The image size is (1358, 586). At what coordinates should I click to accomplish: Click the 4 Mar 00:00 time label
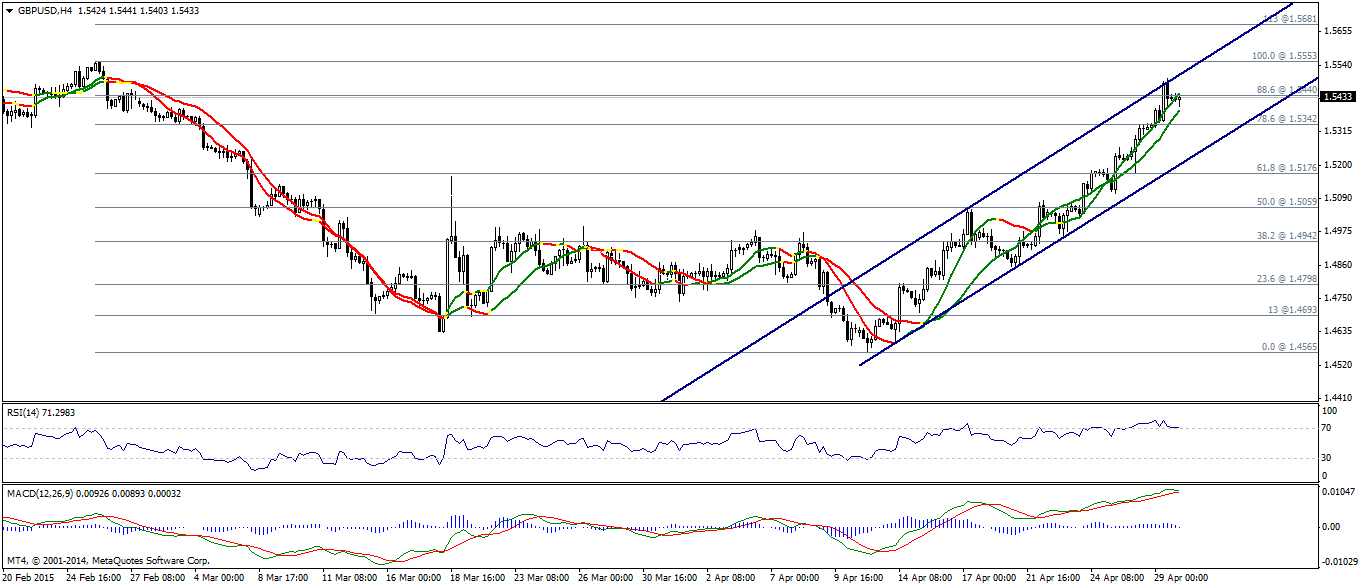click(x=221, y=577)
